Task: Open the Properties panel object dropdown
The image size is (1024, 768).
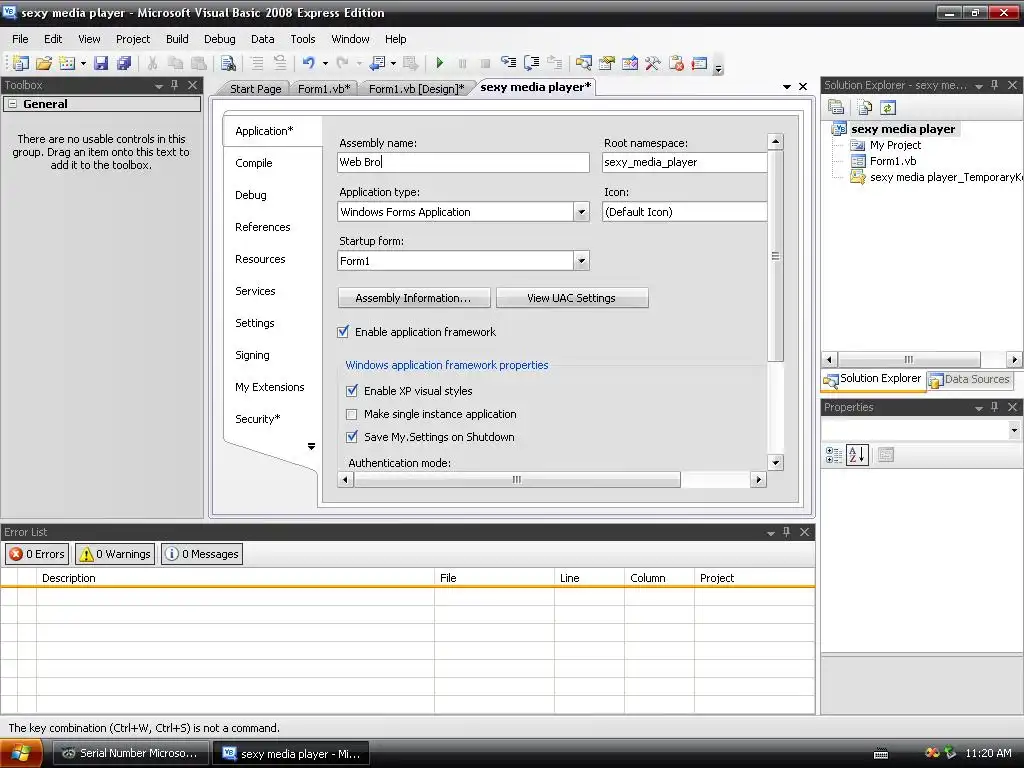Action: click(1014, 430)
